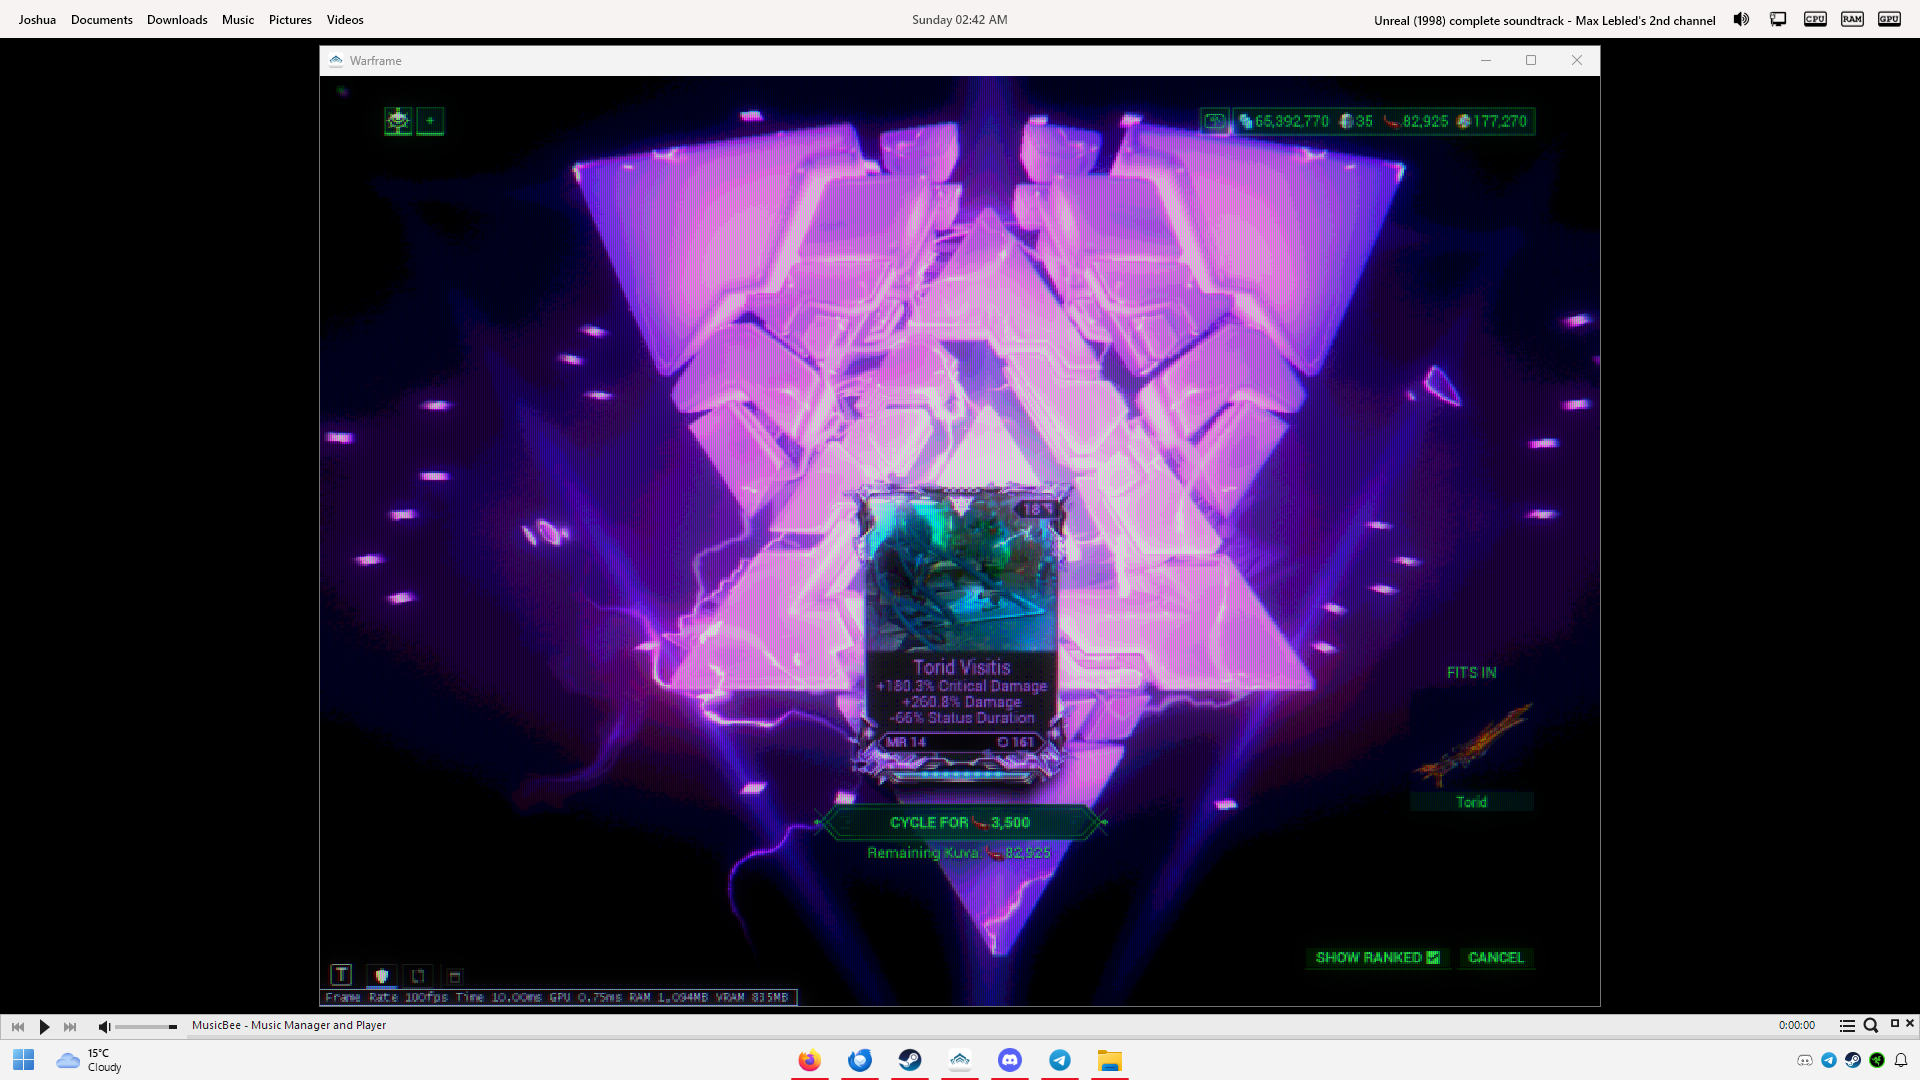
Task: Click the Torid weapon name label
Action: tap(1472, 802)
